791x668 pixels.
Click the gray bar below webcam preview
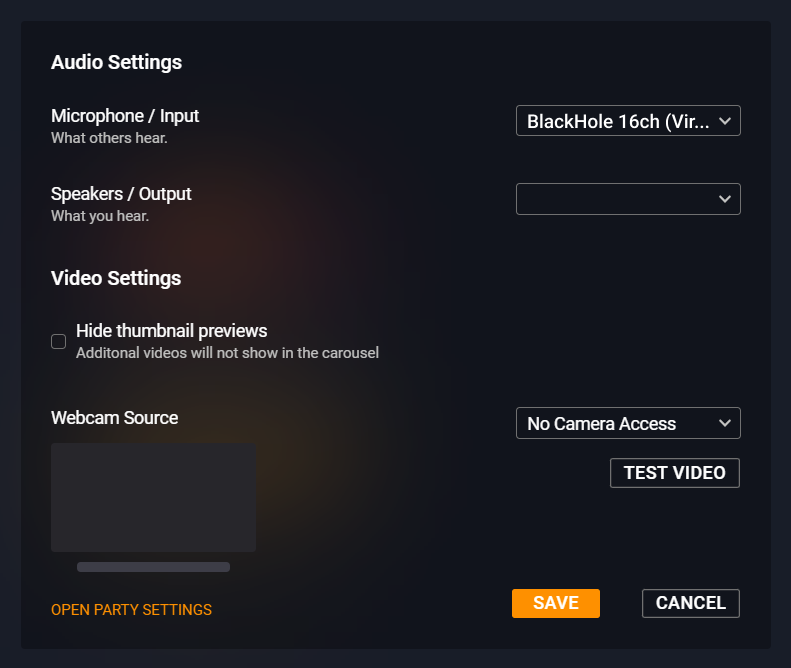153,567
